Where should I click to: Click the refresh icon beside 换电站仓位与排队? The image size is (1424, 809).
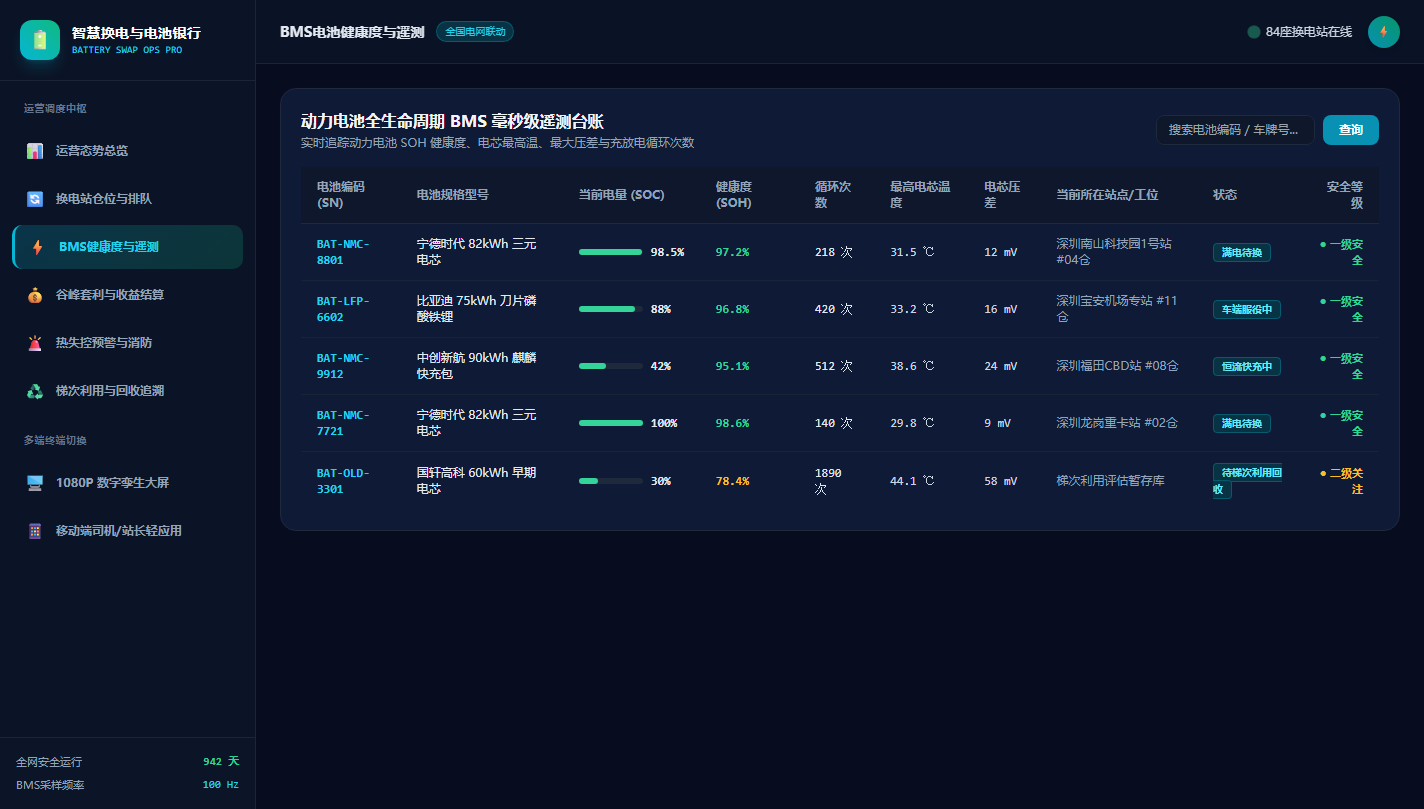35,199
